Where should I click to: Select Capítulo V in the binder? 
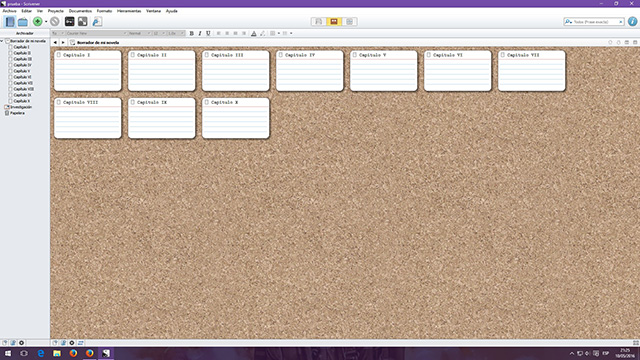22,71
